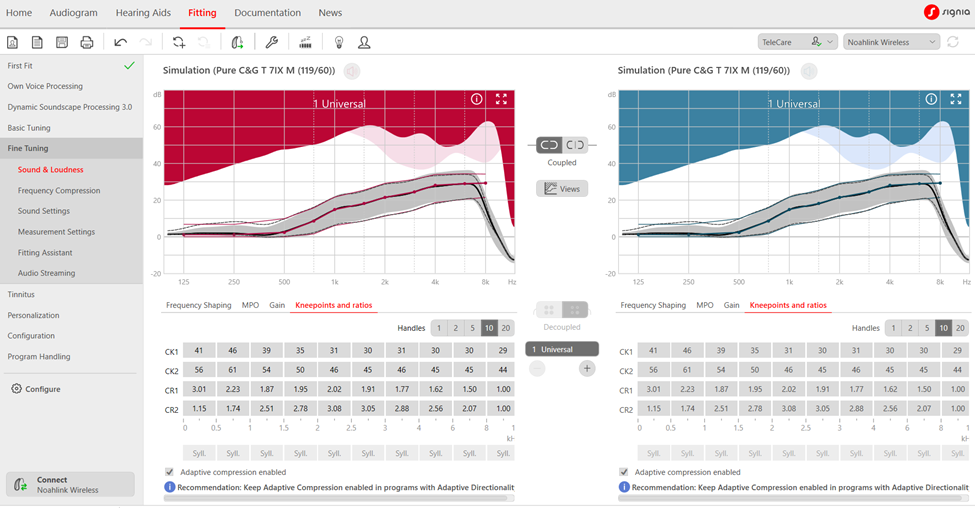
Task: Show info for the blue right graph
Action: (x=931, y=99)
